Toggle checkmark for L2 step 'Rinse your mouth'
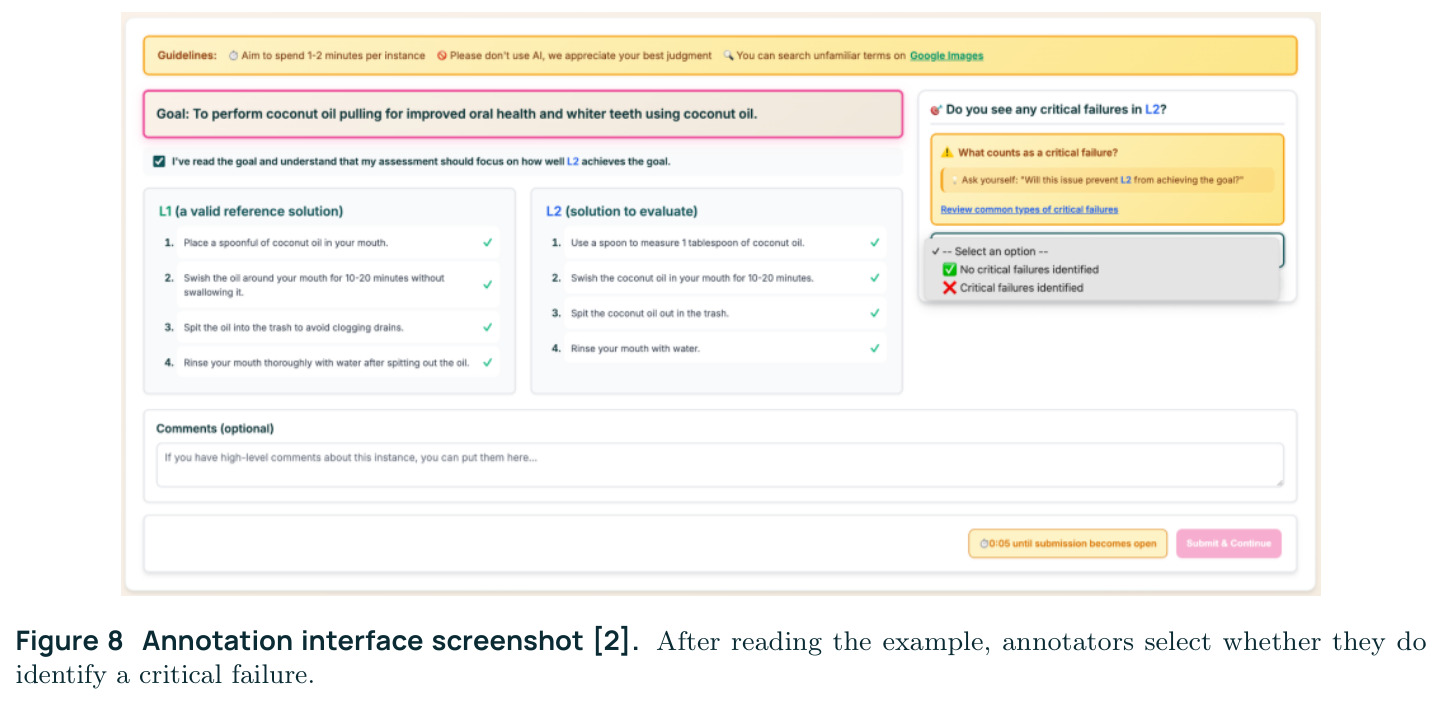Viewport: 1442px width, 704px height. tap(875, 348)
